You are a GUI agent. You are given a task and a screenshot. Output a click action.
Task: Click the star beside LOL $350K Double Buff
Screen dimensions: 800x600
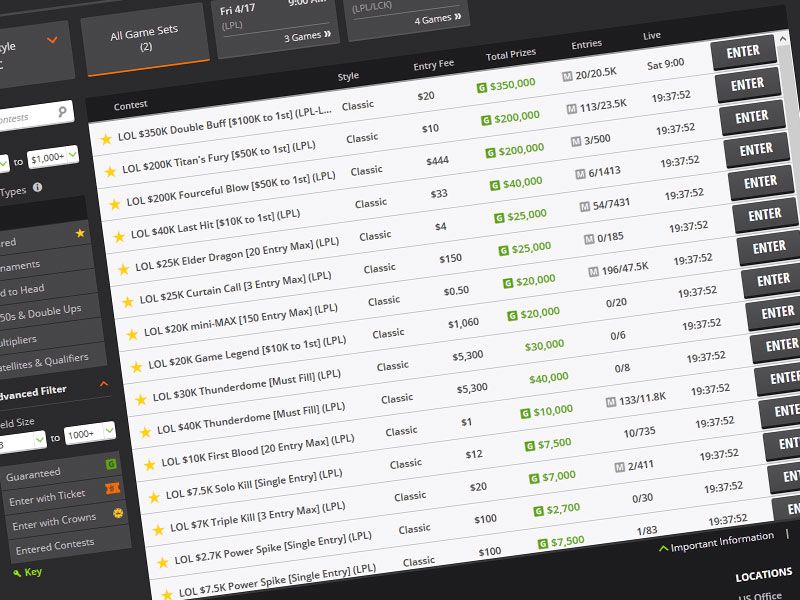[106, 139]
